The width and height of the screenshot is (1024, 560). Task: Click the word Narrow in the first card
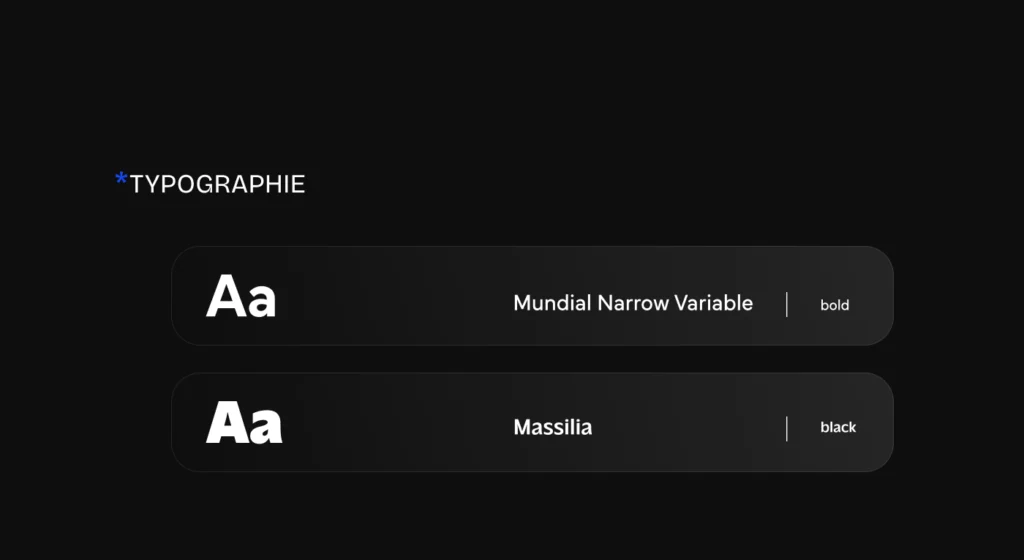[633, 303]
